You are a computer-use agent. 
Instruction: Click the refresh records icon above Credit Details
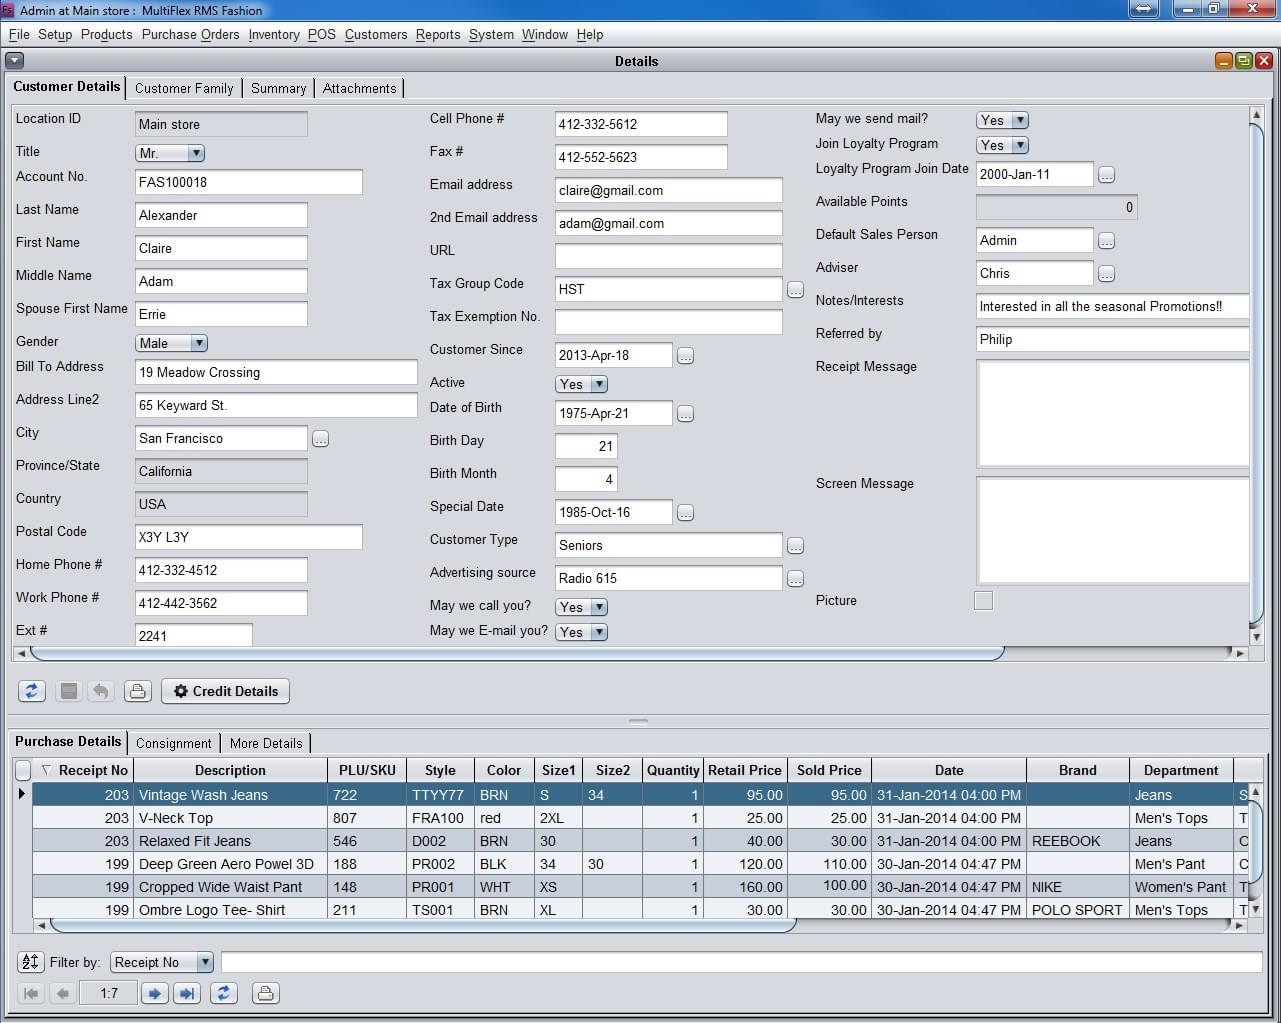tap(31, 690)
